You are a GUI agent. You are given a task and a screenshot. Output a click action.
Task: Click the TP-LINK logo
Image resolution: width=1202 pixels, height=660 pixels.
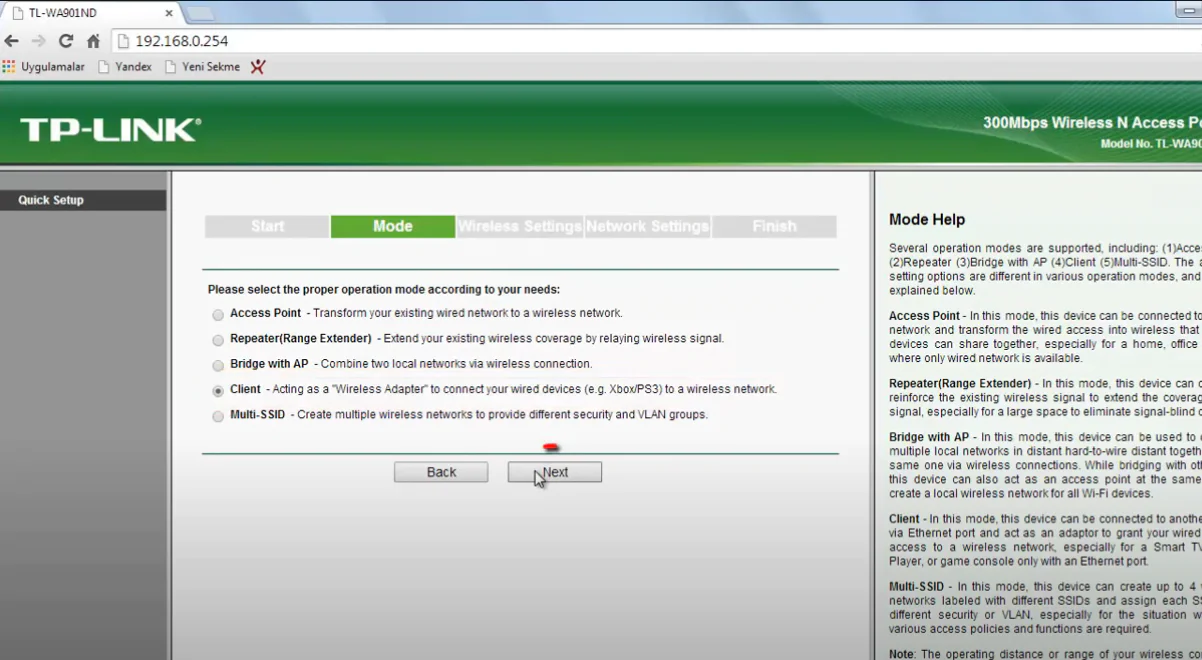(x=111, y=129)
